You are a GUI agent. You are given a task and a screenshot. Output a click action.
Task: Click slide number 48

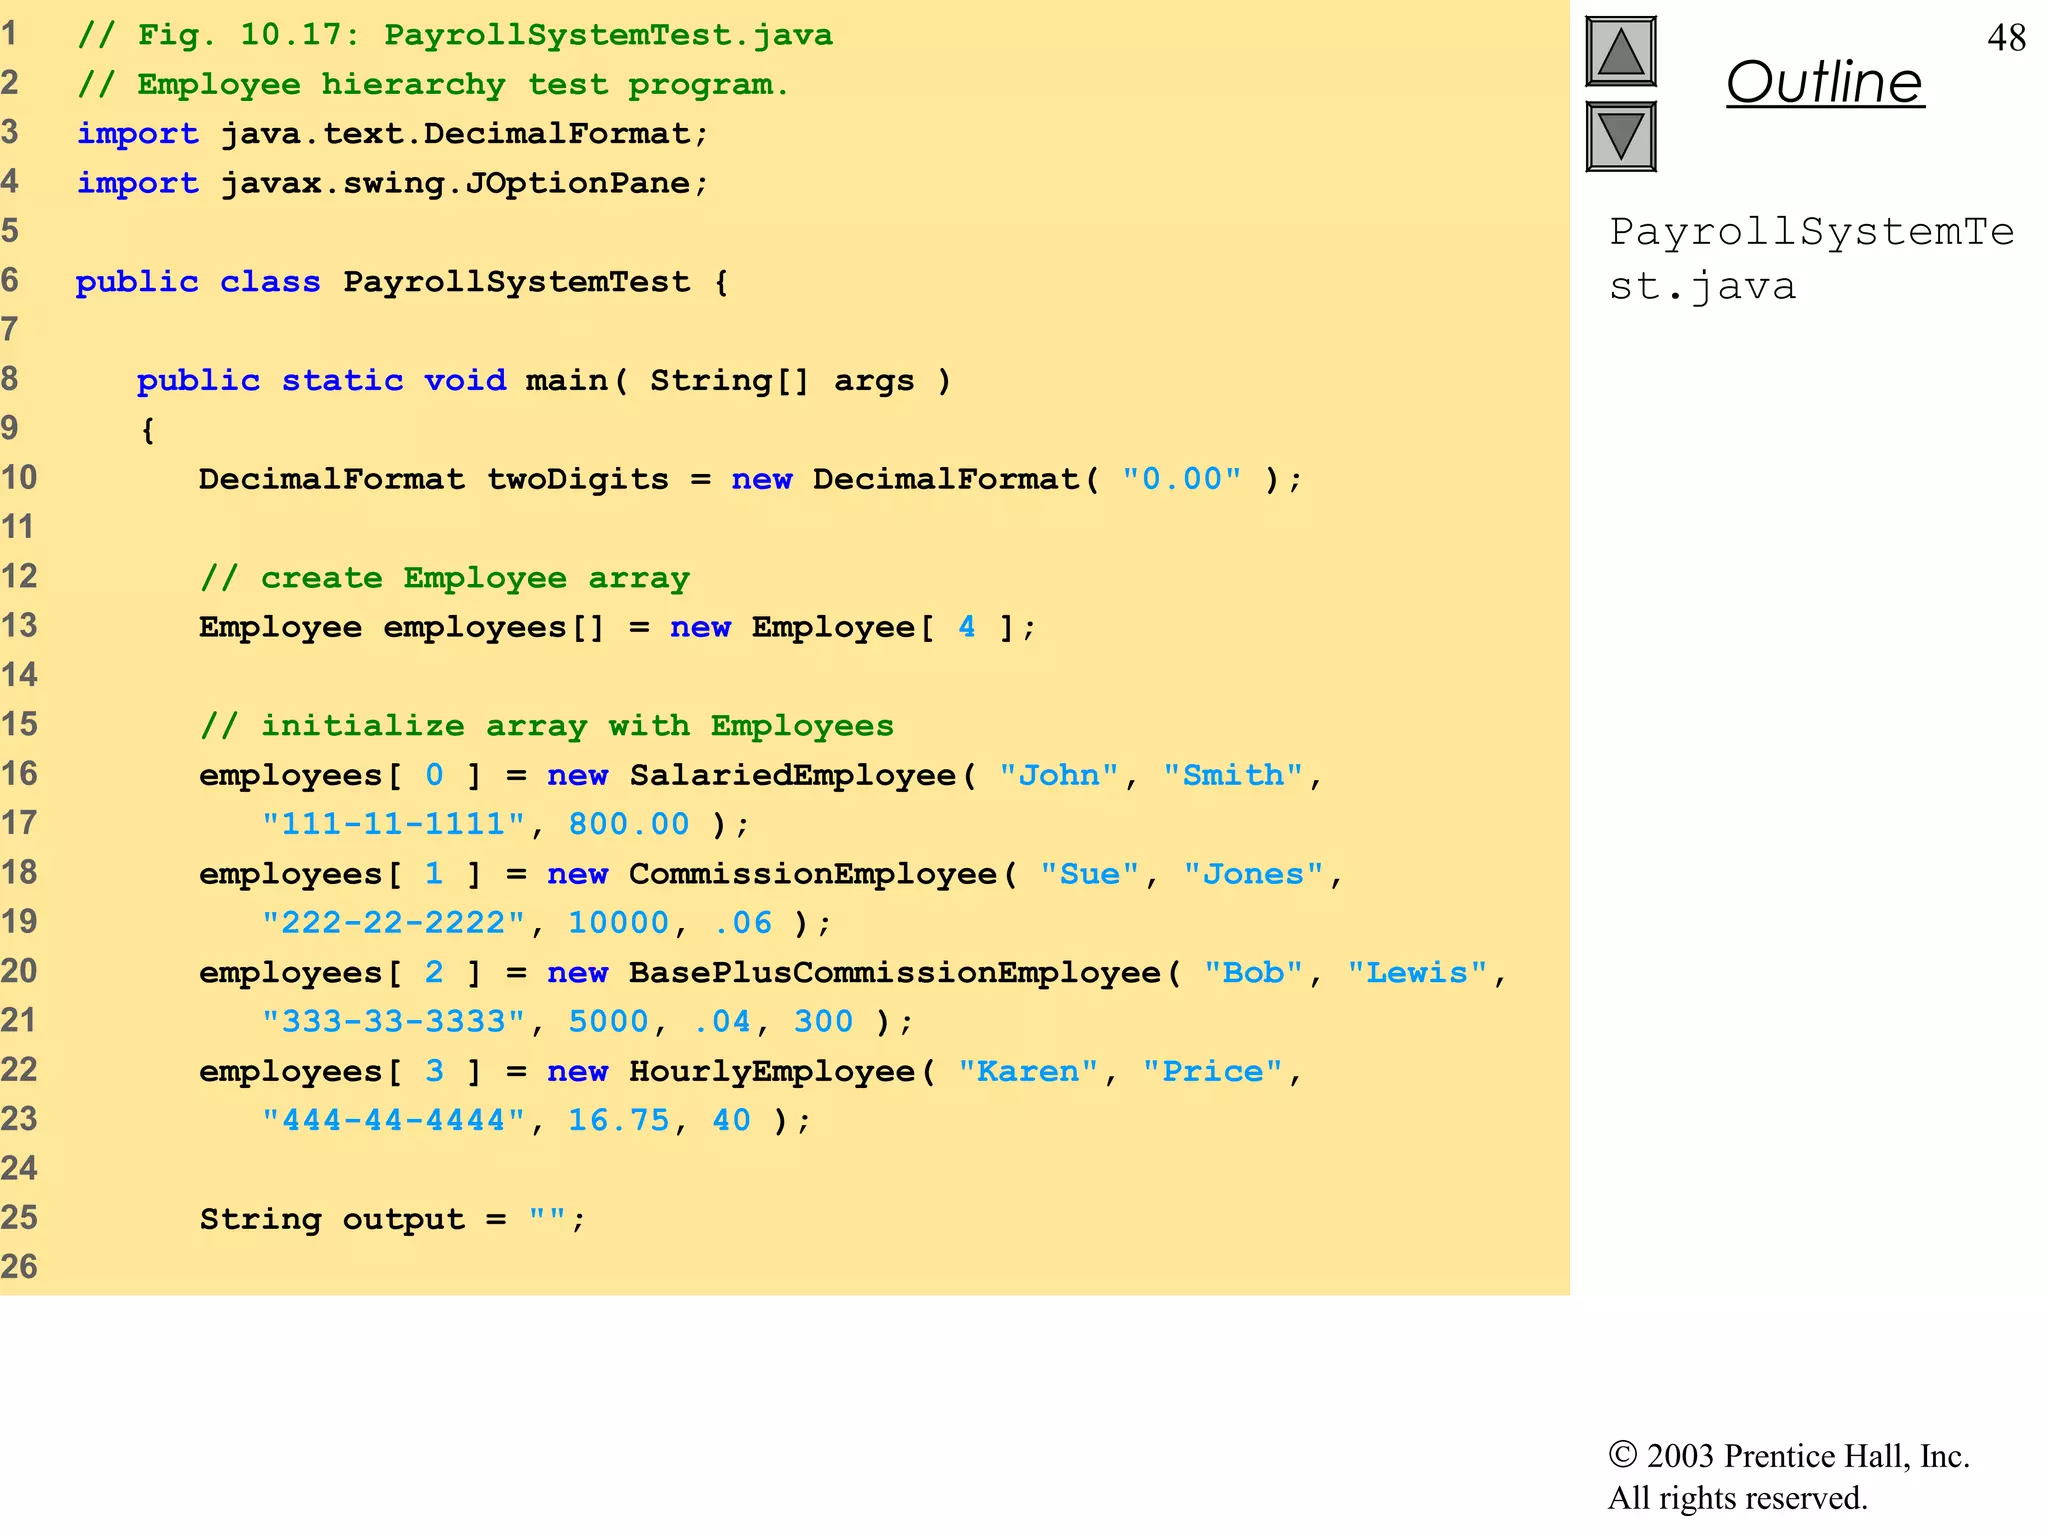tap(2006, 38)
